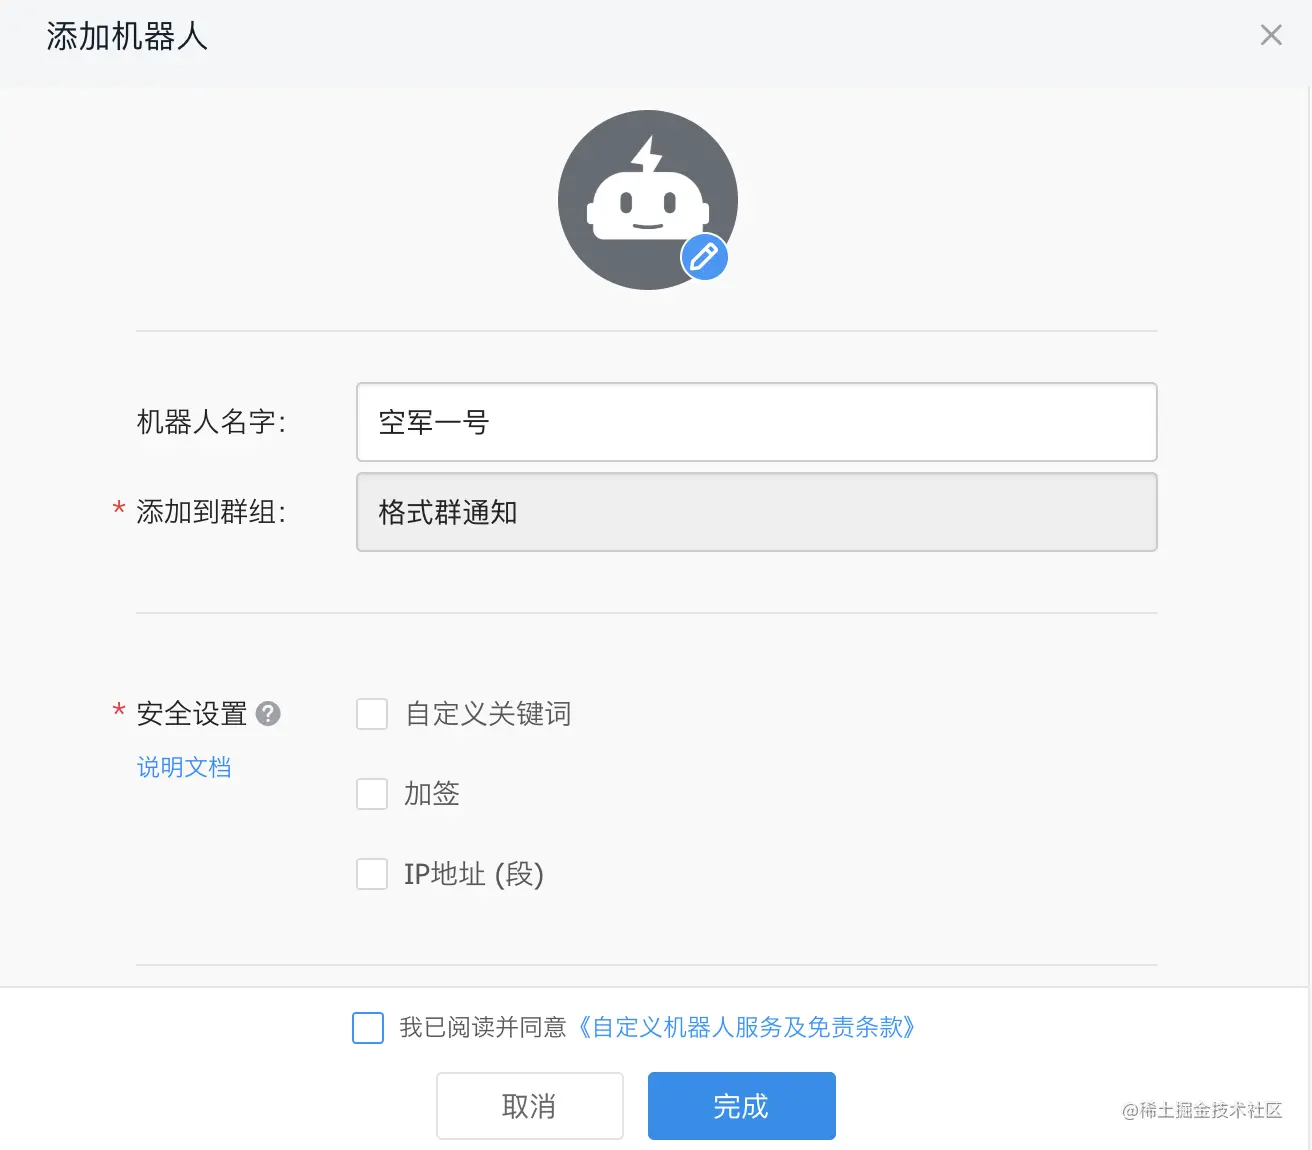
Task: Click the 完成 button
Action: [742, 1106]
